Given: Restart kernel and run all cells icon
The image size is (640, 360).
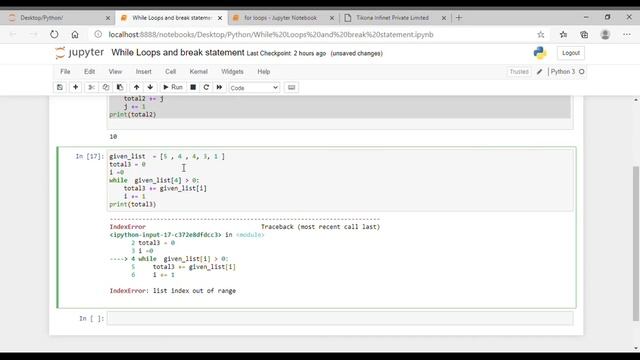Looking at the screenshot, I should [x=219, y=87].
